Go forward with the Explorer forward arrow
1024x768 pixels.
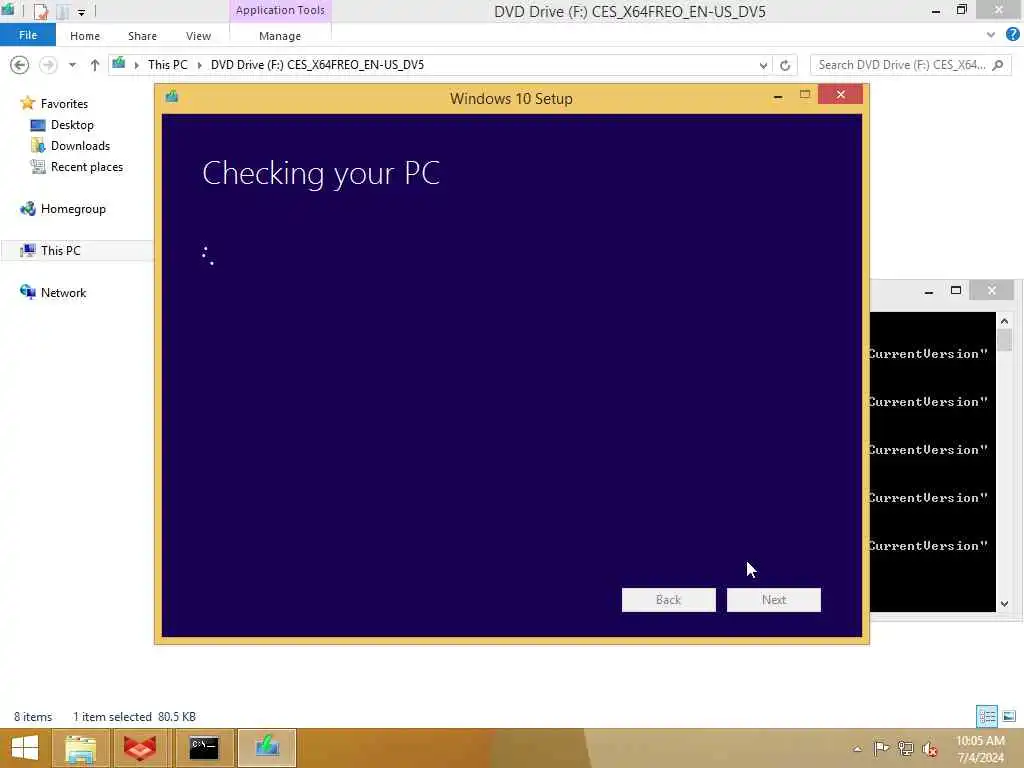tap(48, 65)
